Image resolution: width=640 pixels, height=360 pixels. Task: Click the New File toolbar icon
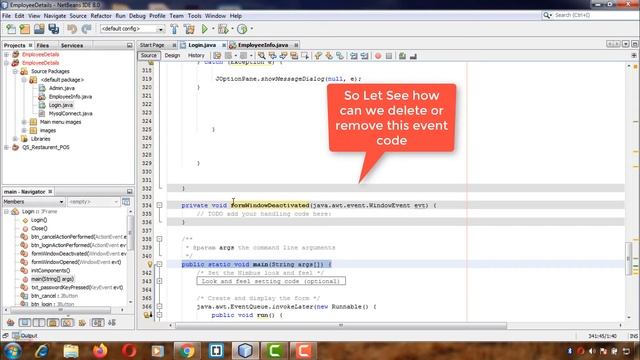click(11, 29)
